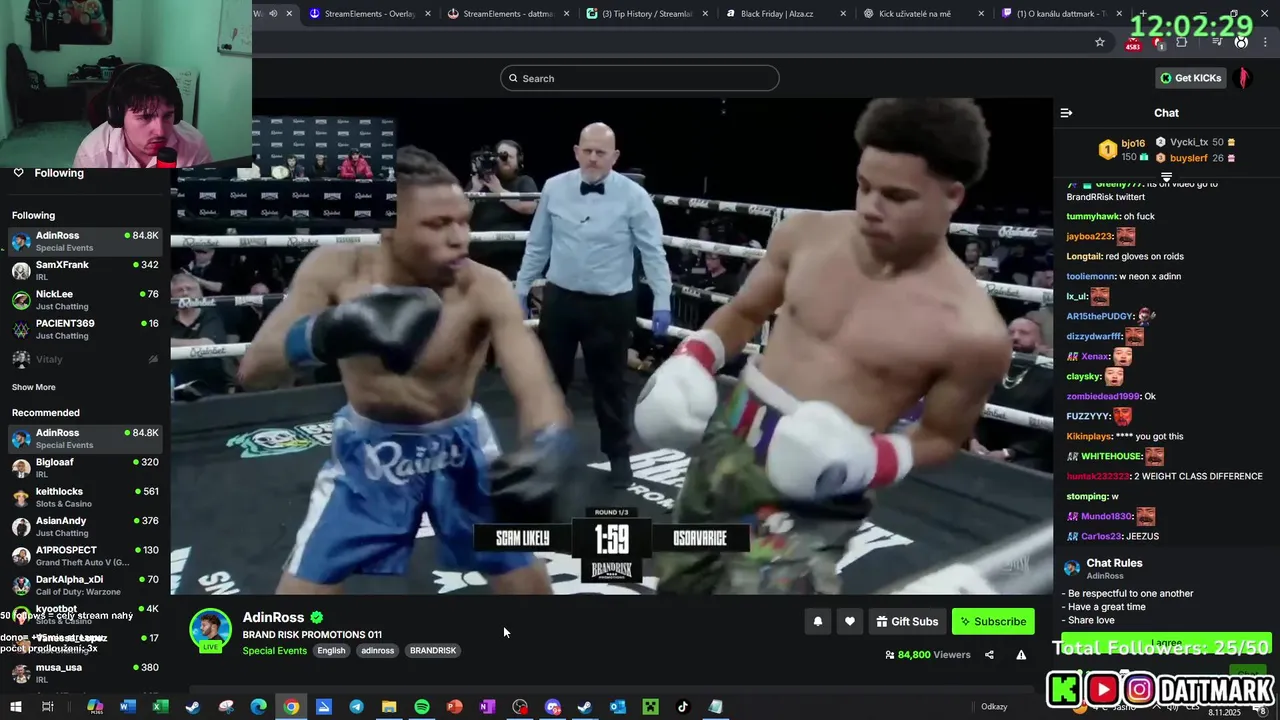Switch to O kanálu dattmark tab
1280x720 pixels.
[1060, 14]
